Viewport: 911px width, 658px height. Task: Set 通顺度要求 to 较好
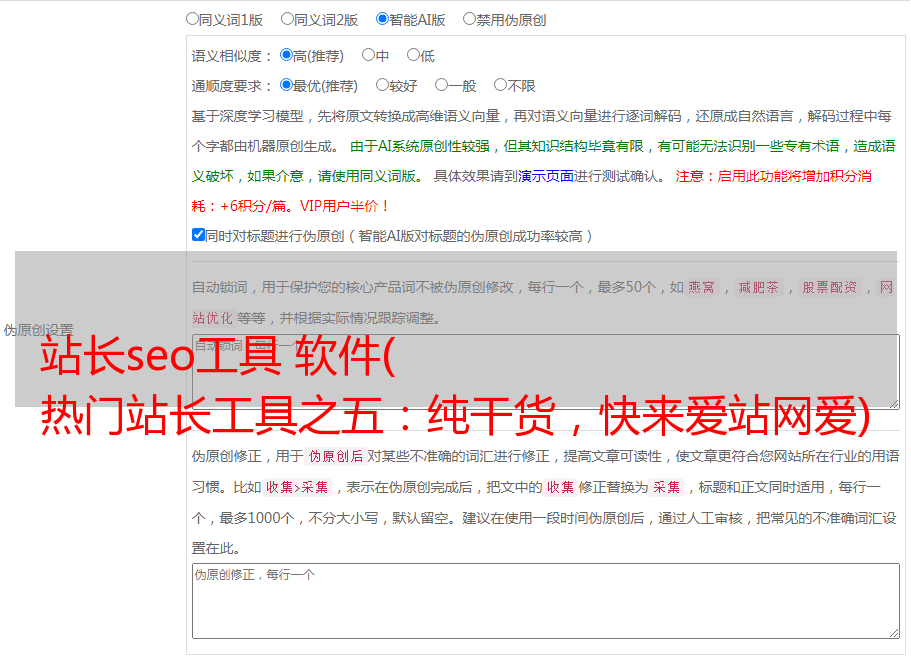(382, 85)
